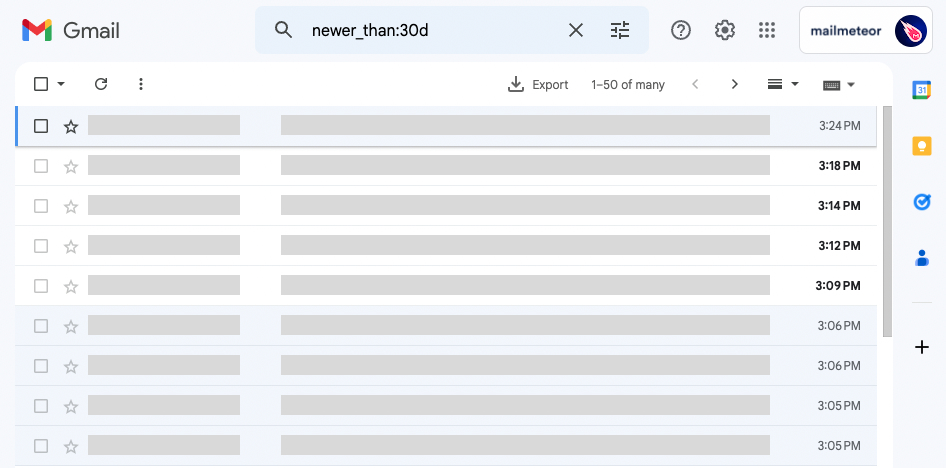Viewport: 946px width, 468px height.
Task: Click the search magnifier icon
Action: pyautogui.click(x=283, y=30)
